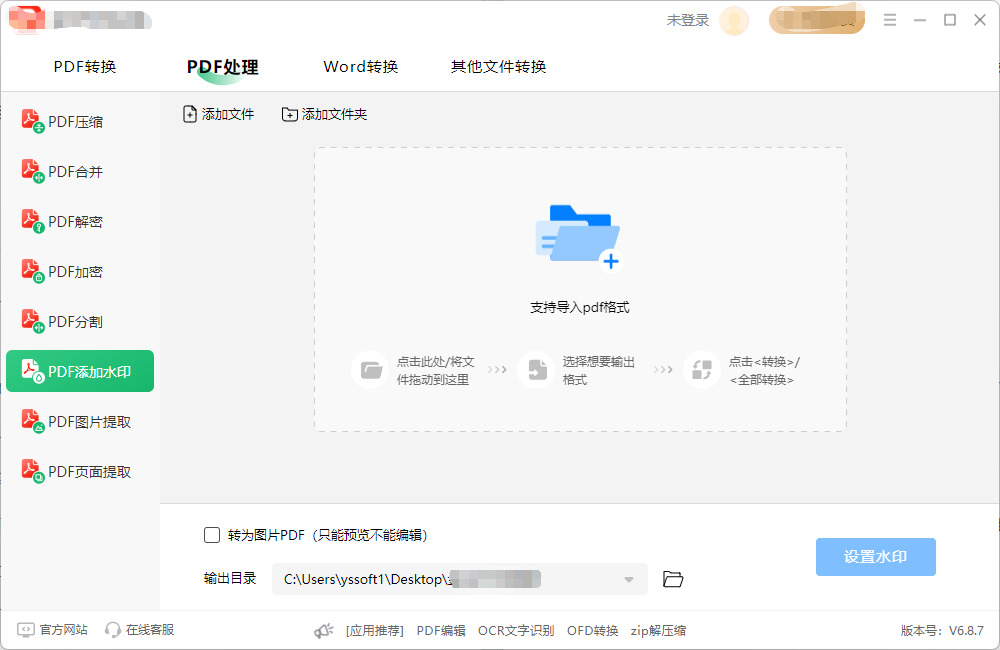The width and height of the screenshot is (1000, 650).
Task: Click the 添加文件 toolbar label
Action: coord(228,114)
